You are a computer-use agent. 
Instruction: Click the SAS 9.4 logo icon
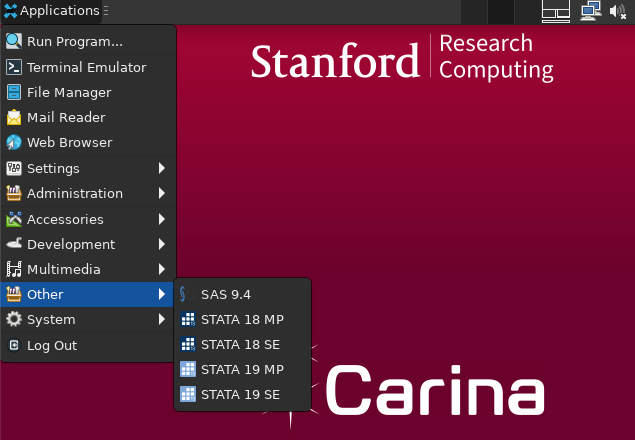tap(188, 294)
